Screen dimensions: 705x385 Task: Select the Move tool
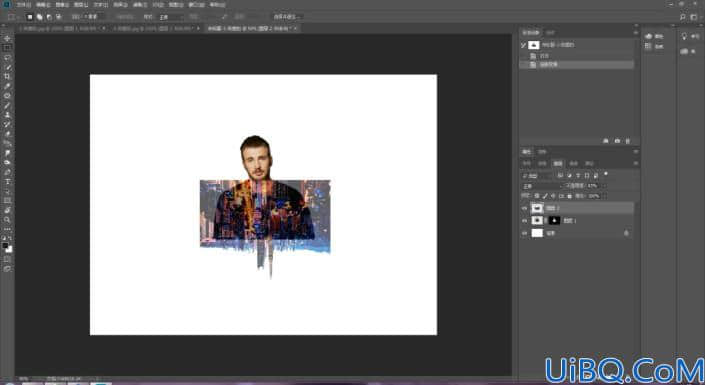[7, 38]
